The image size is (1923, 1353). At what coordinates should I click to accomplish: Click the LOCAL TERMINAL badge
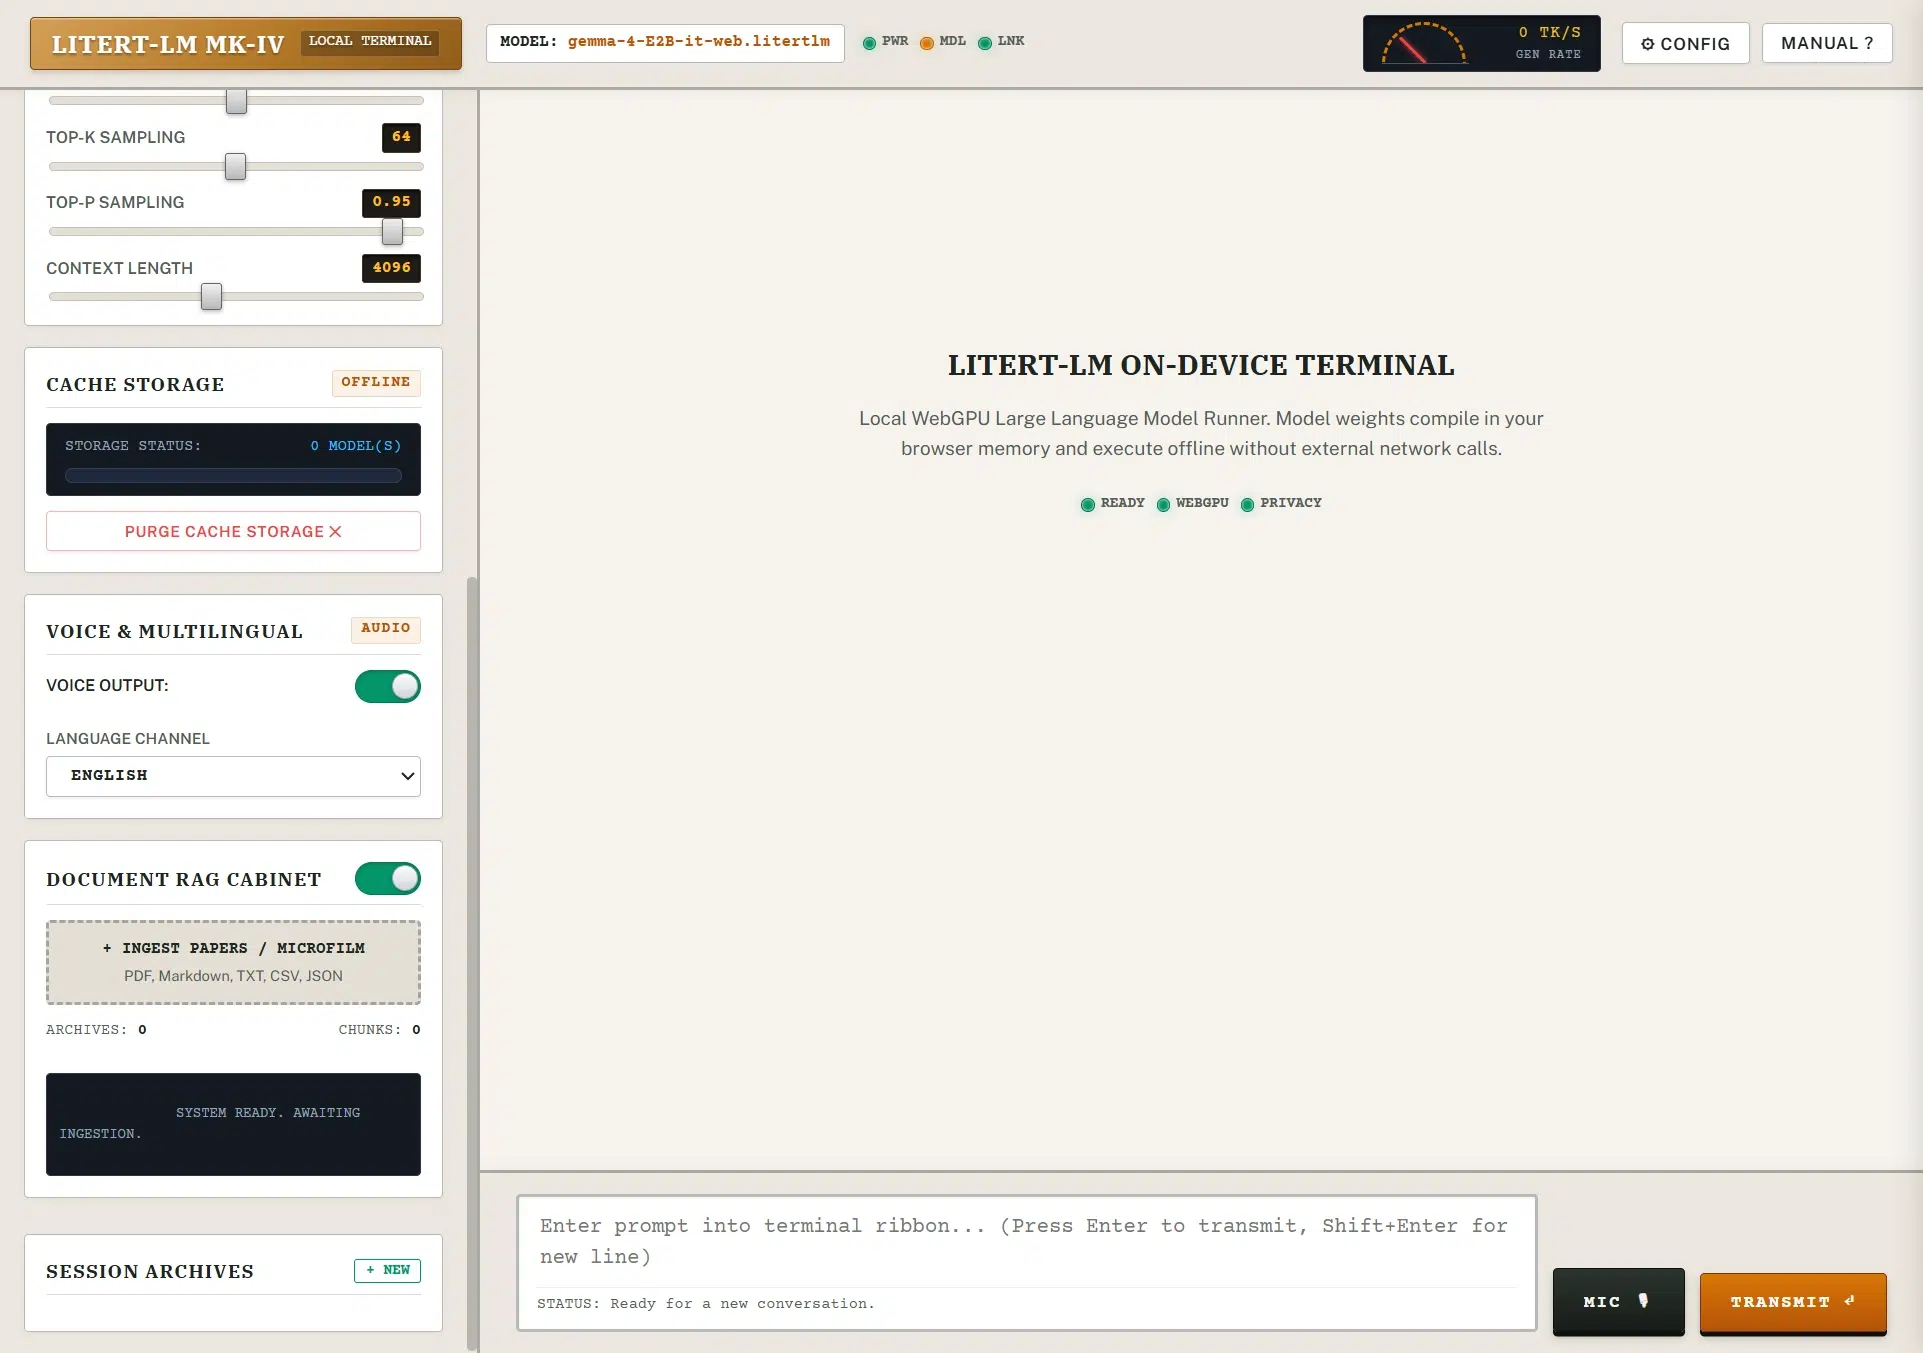pos(370,42)
